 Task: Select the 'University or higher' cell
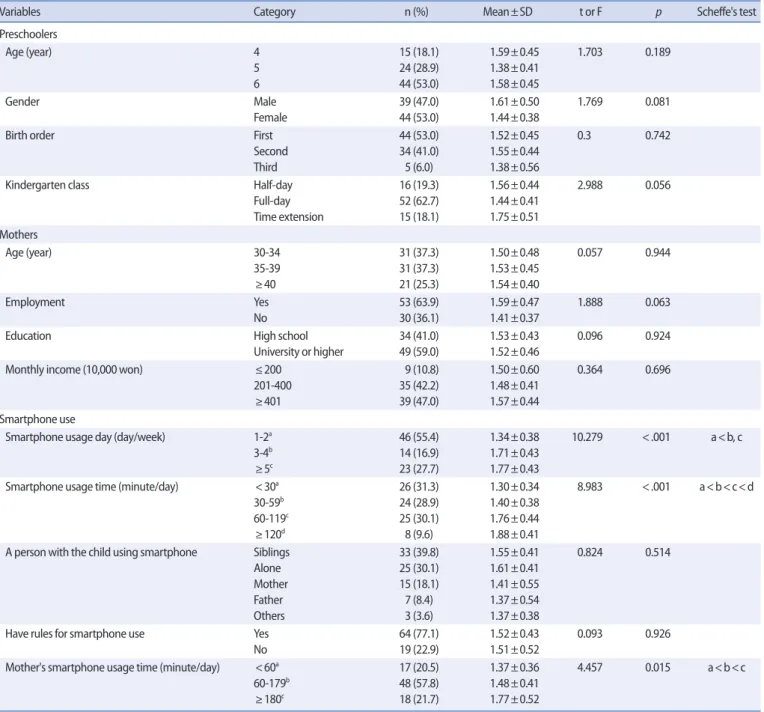pyautogui.click(x=298, y=352)
